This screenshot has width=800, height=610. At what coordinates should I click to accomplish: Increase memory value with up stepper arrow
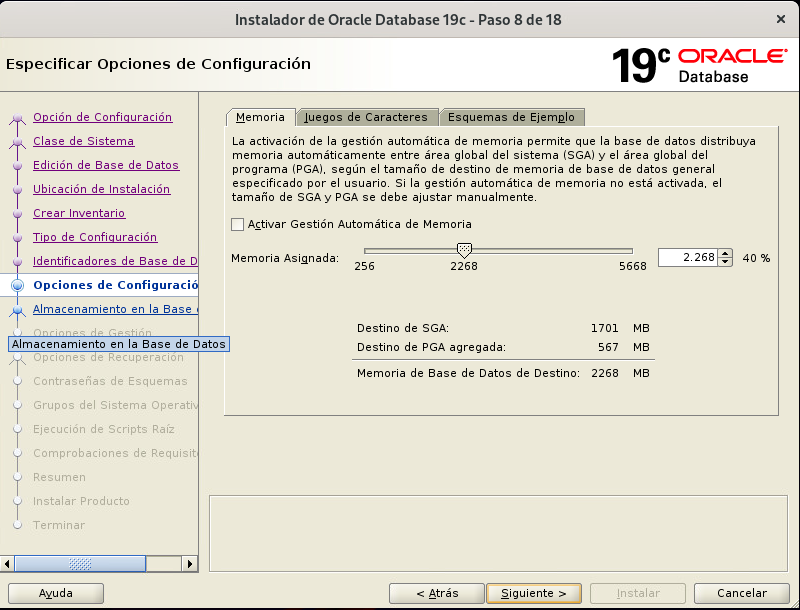point(726,253)
